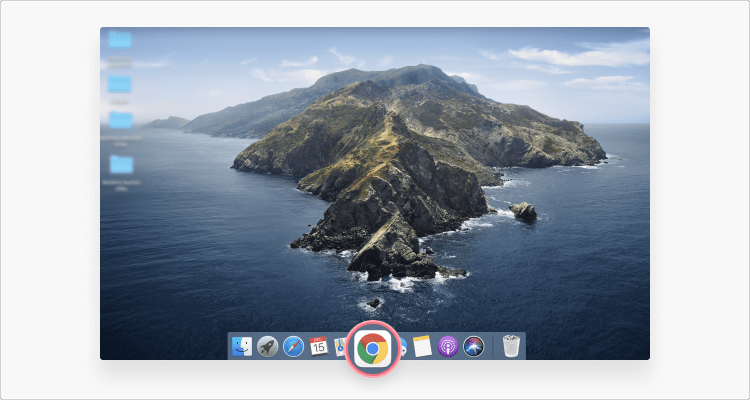The height and width of the screenshot is (400, 750).
Task: Open Calendar icon showing 15
Action: [x=319, y=346]
